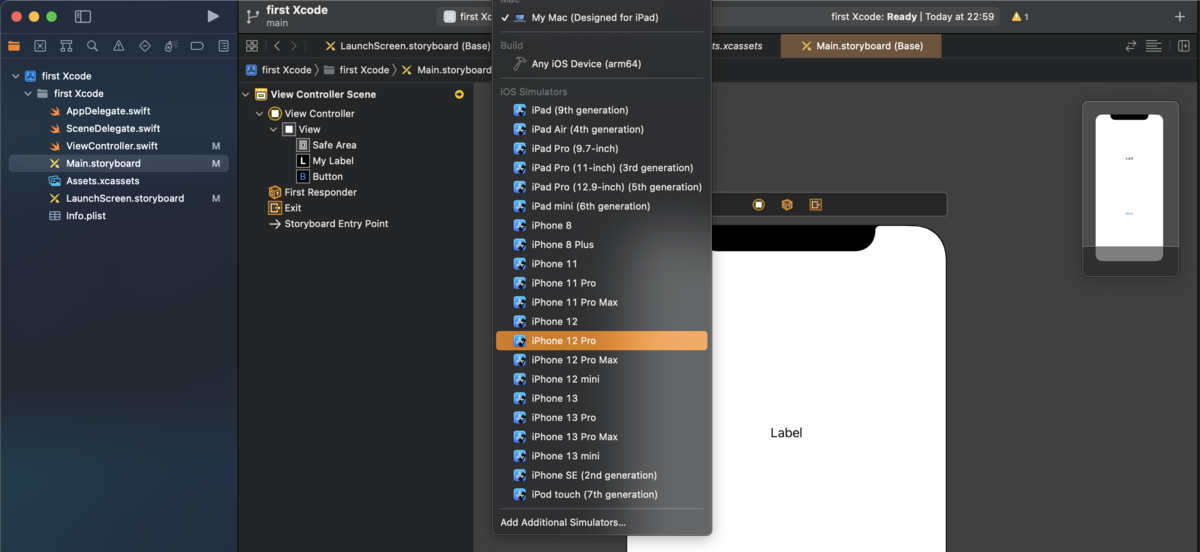Choose Any iOS Device (arm64)

[x=602, y=64]
